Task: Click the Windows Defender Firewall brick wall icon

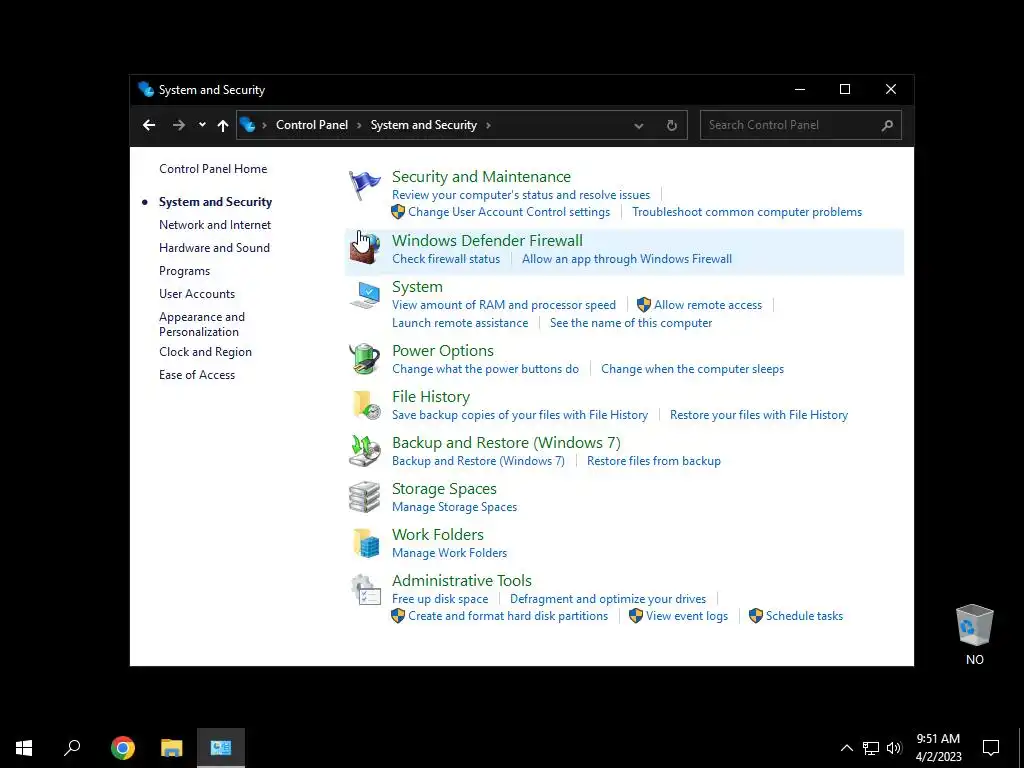Action: [364, 249]
